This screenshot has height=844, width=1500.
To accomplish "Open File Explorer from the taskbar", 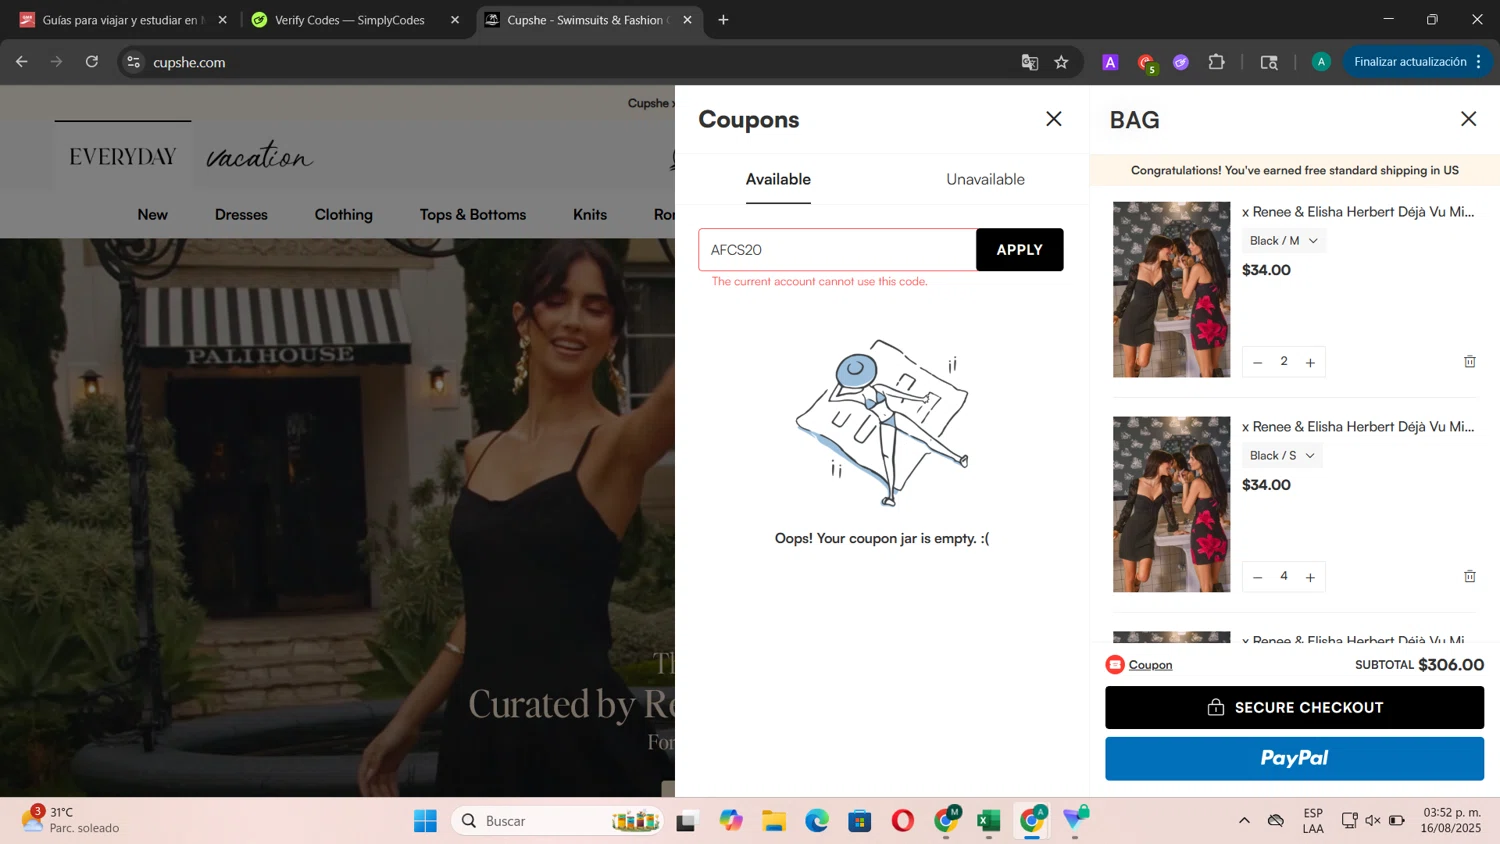I will point(774,821).
